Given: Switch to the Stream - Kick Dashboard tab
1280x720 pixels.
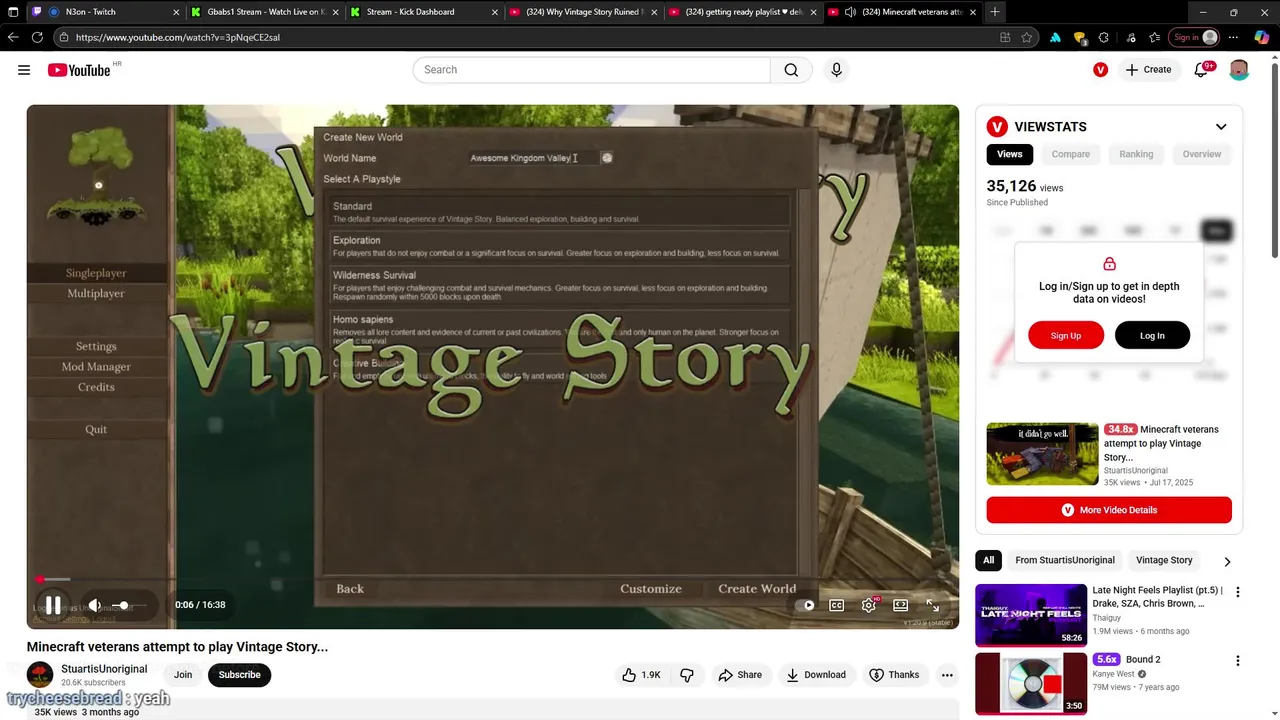Looking at the screenshot, I should [424, 12].
